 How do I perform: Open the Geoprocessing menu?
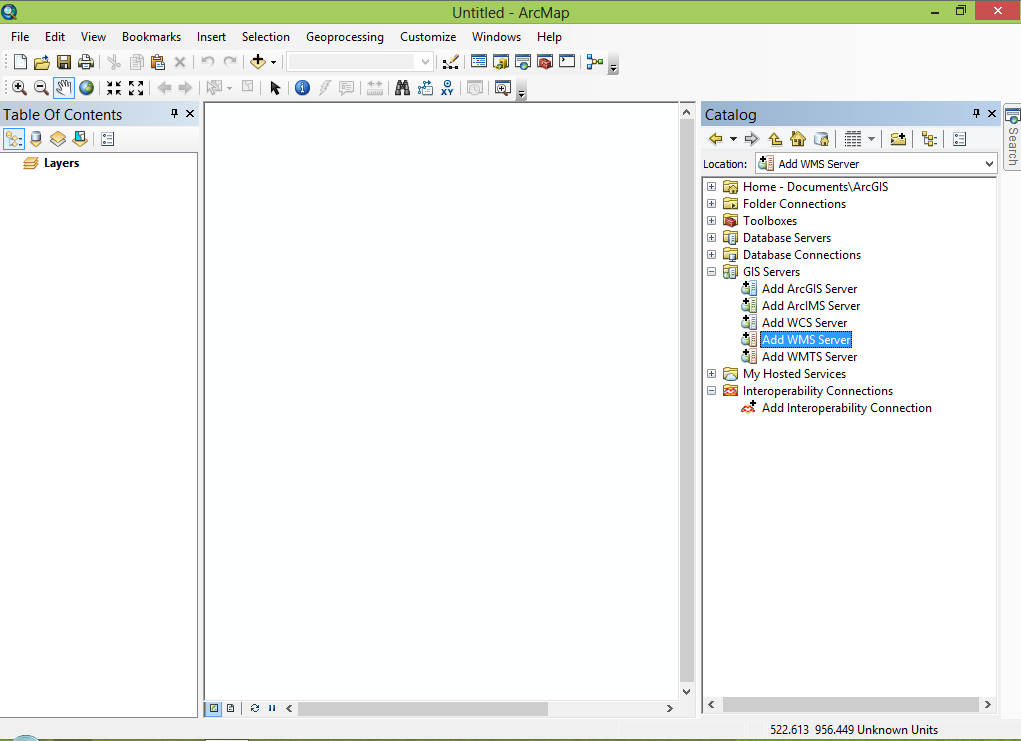click(x=344, y=37)
